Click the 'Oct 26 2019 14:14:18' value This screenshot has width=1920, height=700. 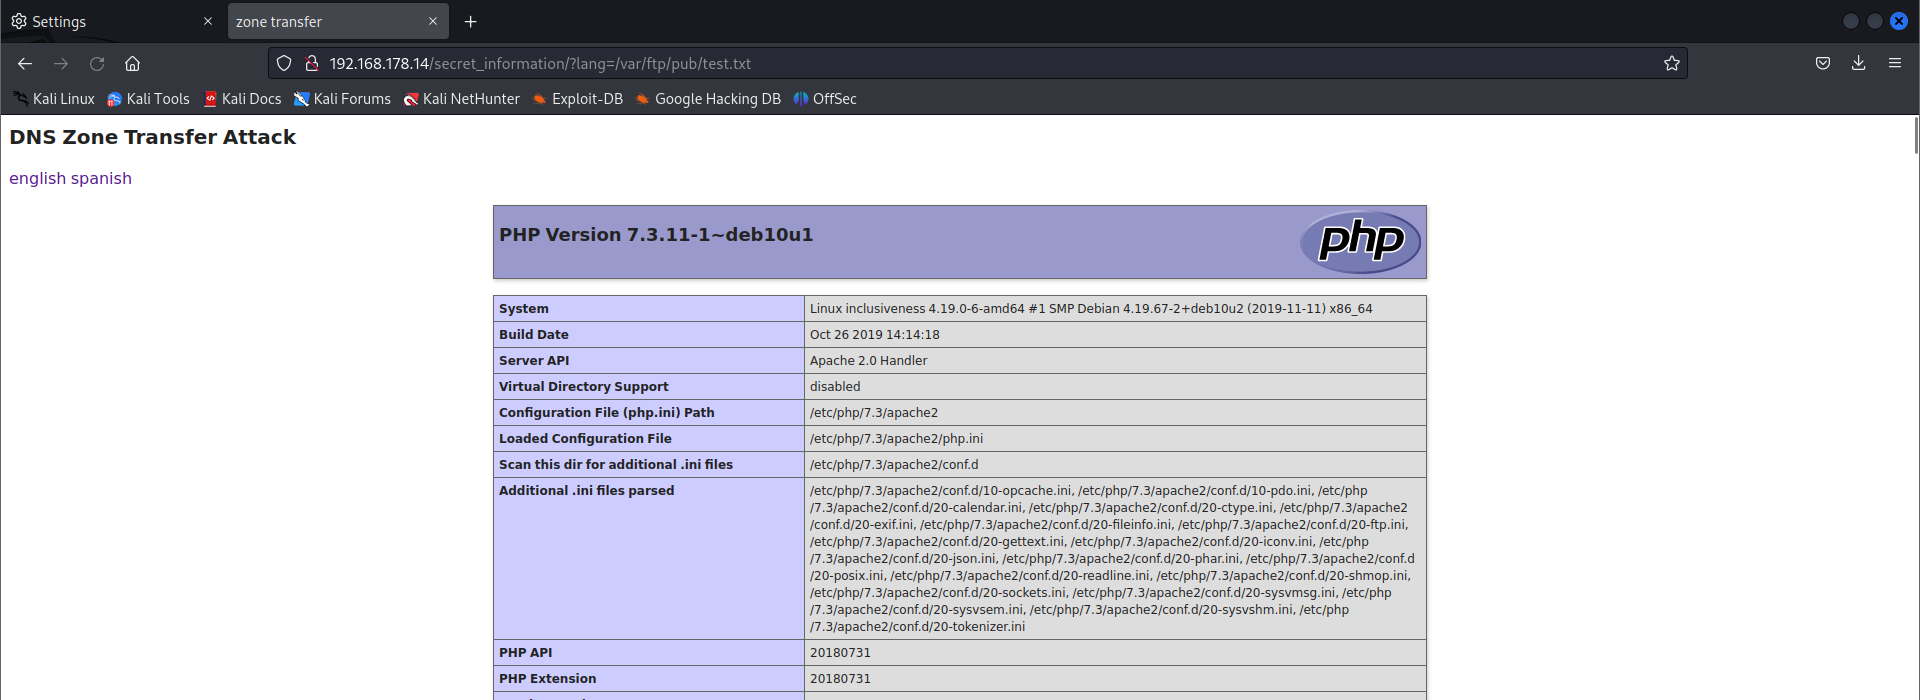(x=875, y=335)
